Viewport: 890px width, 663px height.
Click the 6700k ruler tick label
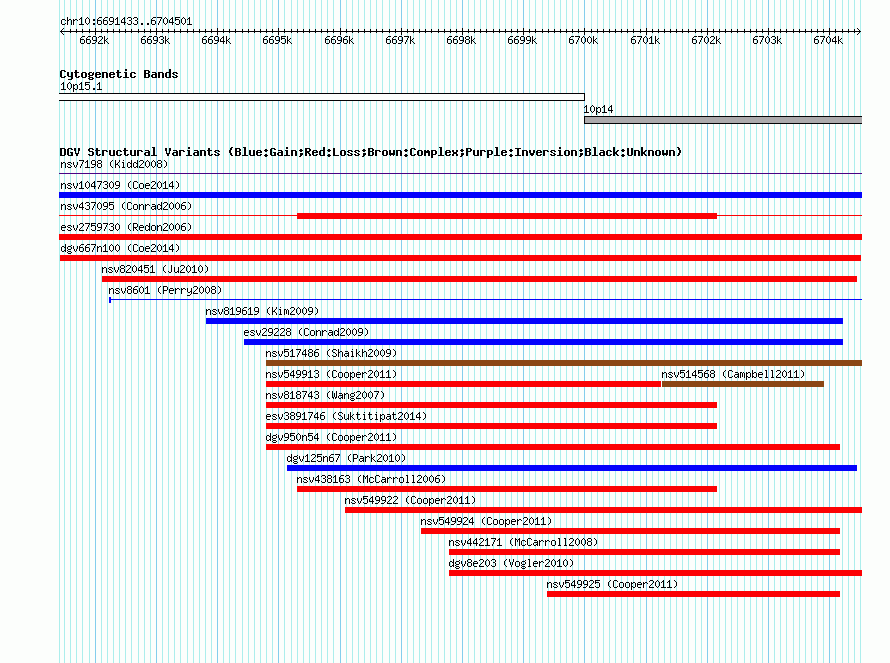pos(583,41)
